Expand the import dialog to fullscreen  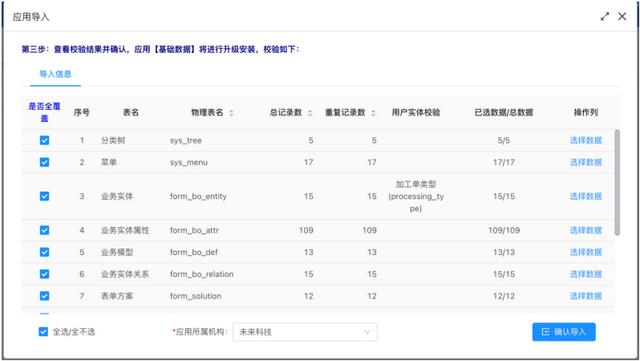point(605,16)
